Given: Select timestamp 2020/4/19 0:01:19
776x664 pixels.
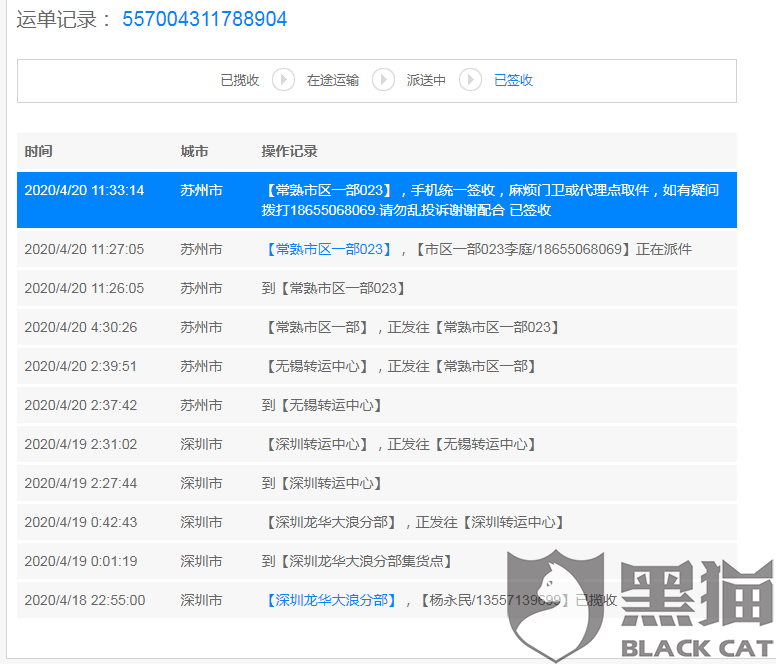Looking at the screenshot, I should click(81, 562).
